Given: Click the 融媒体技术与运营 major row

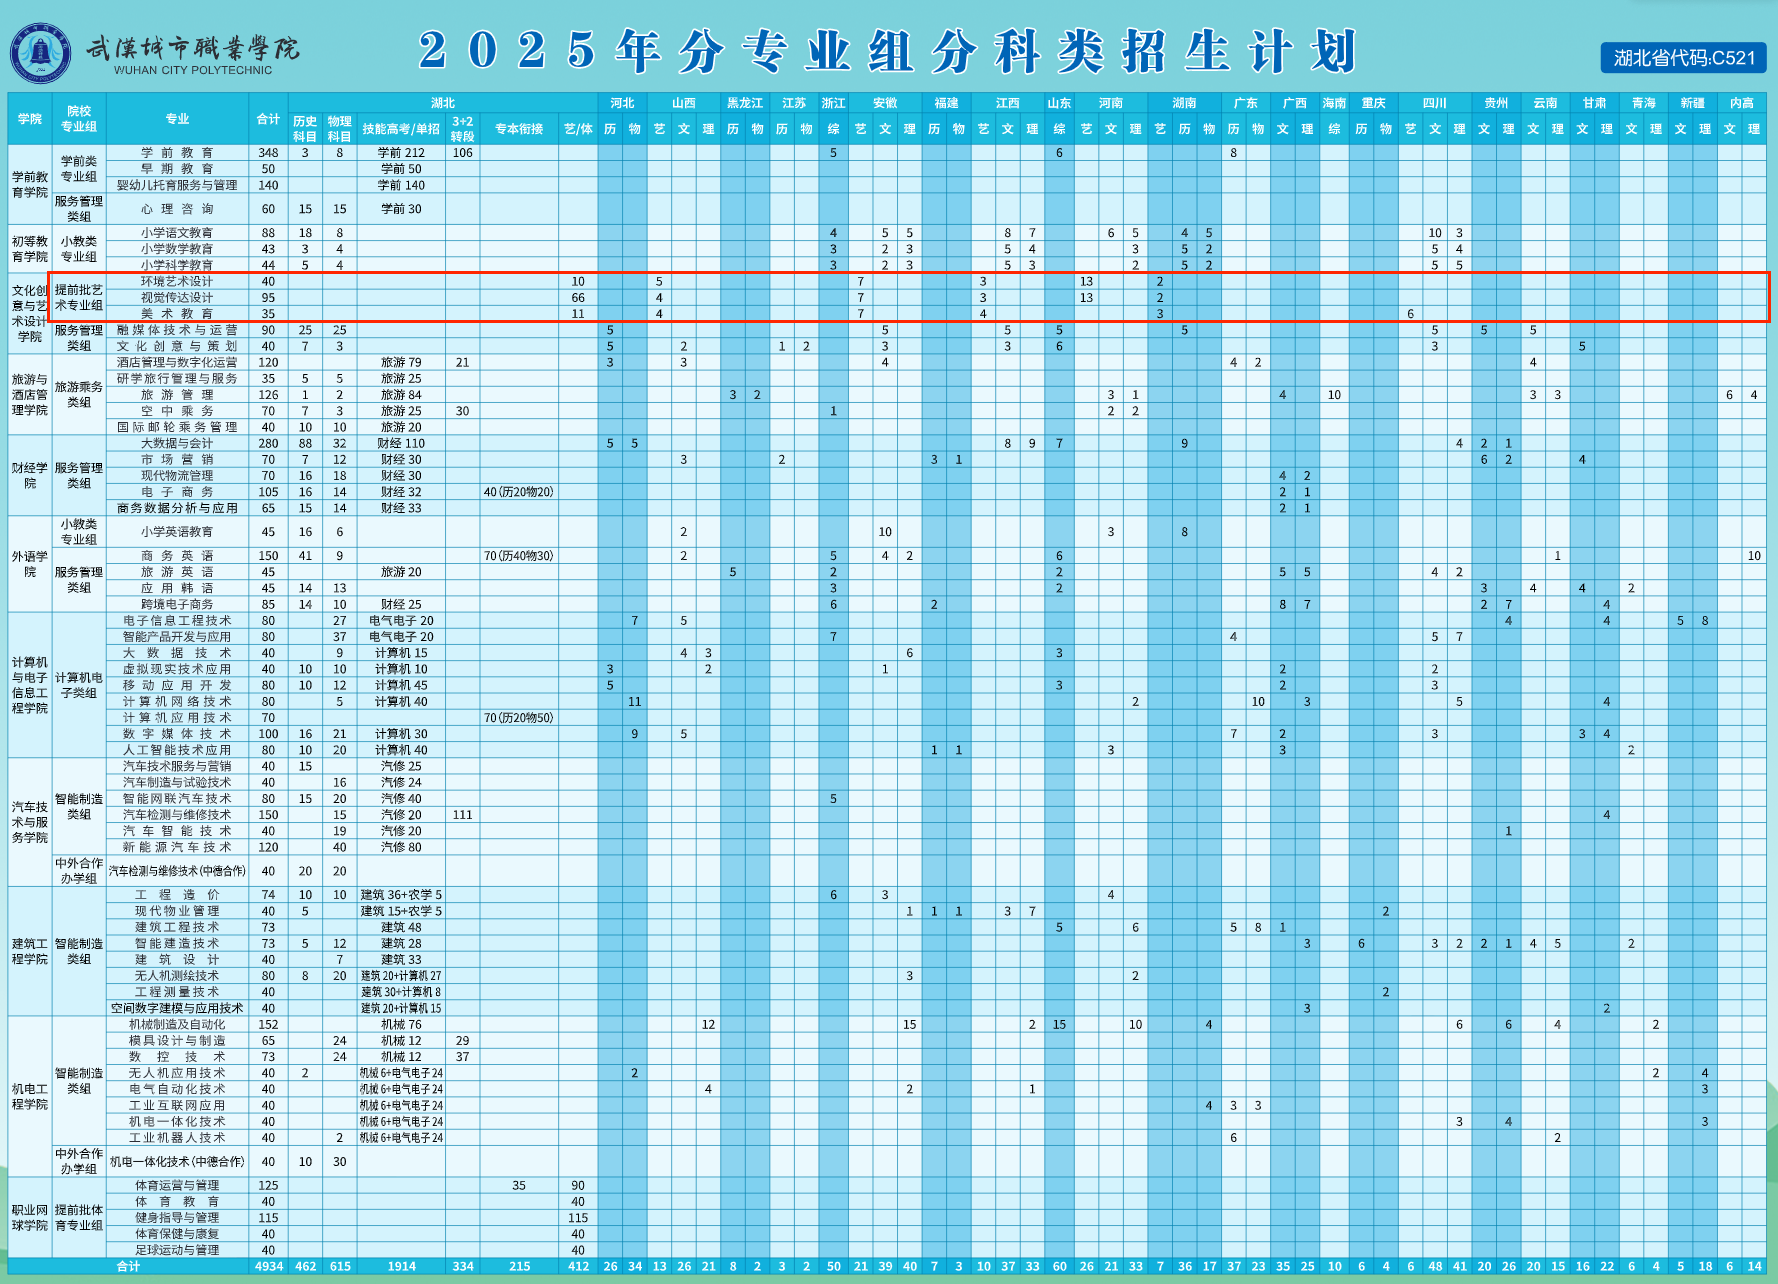Looking at the screenshot, I should point(177,330).
